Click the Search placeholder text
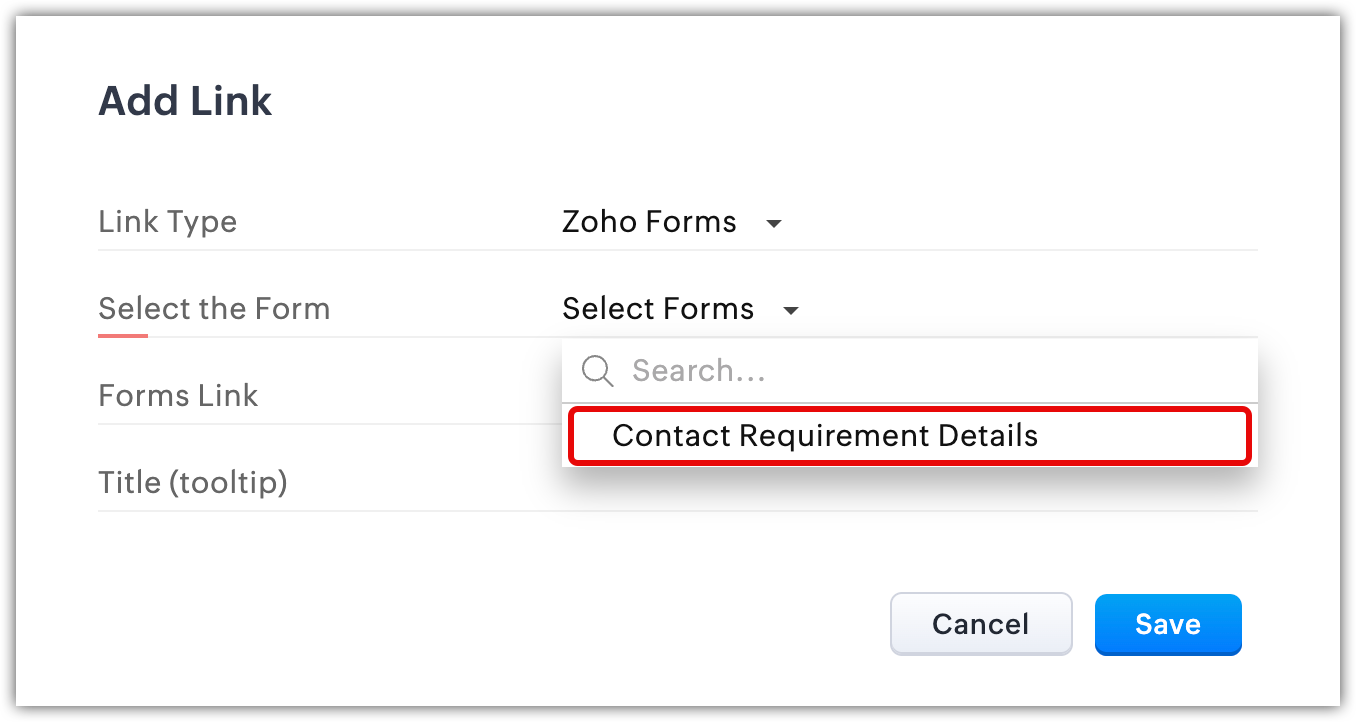The width and height of the screenshot is (1356, 722). pyautogui.click(x=699, y=371)
